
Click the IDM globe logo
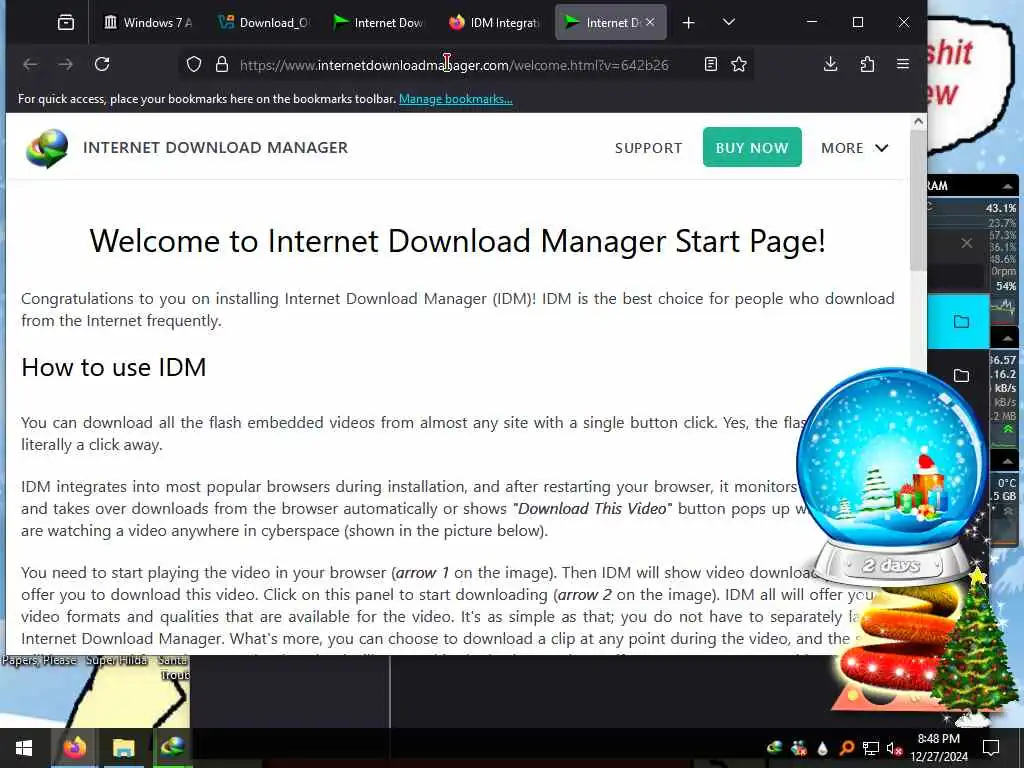(47, 148)
